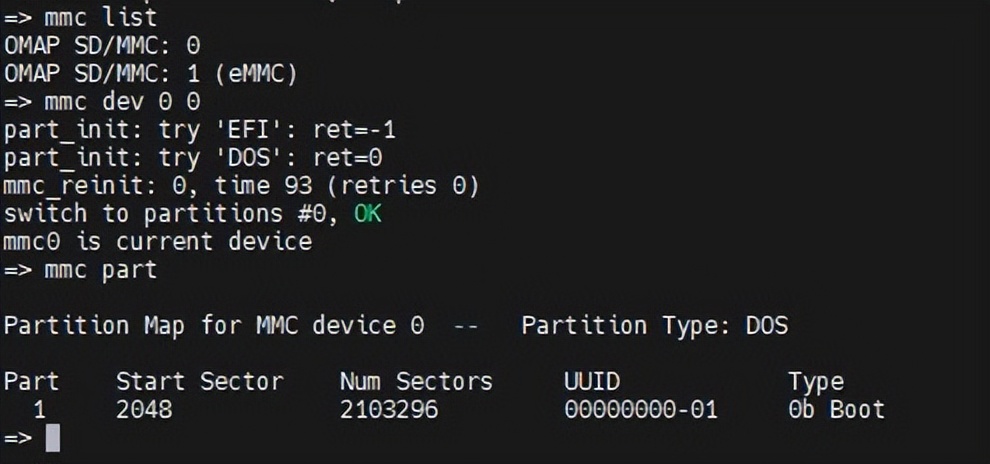Click the start sector value 2048
990x464 pixels.
click(x=144, y=409)
